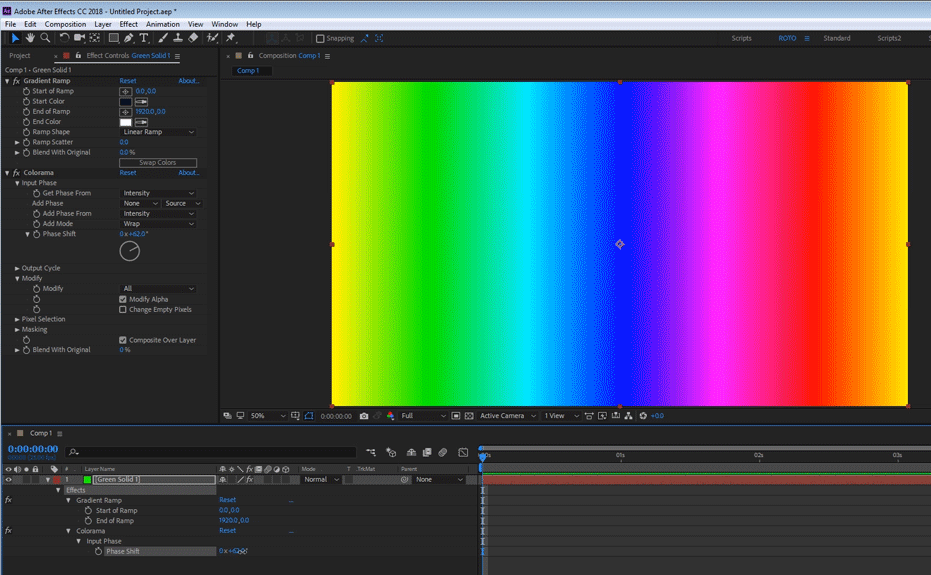The width and height of the screenshot is (931, 575).
Task: Expand the Masking group
Action: (17, 330)
